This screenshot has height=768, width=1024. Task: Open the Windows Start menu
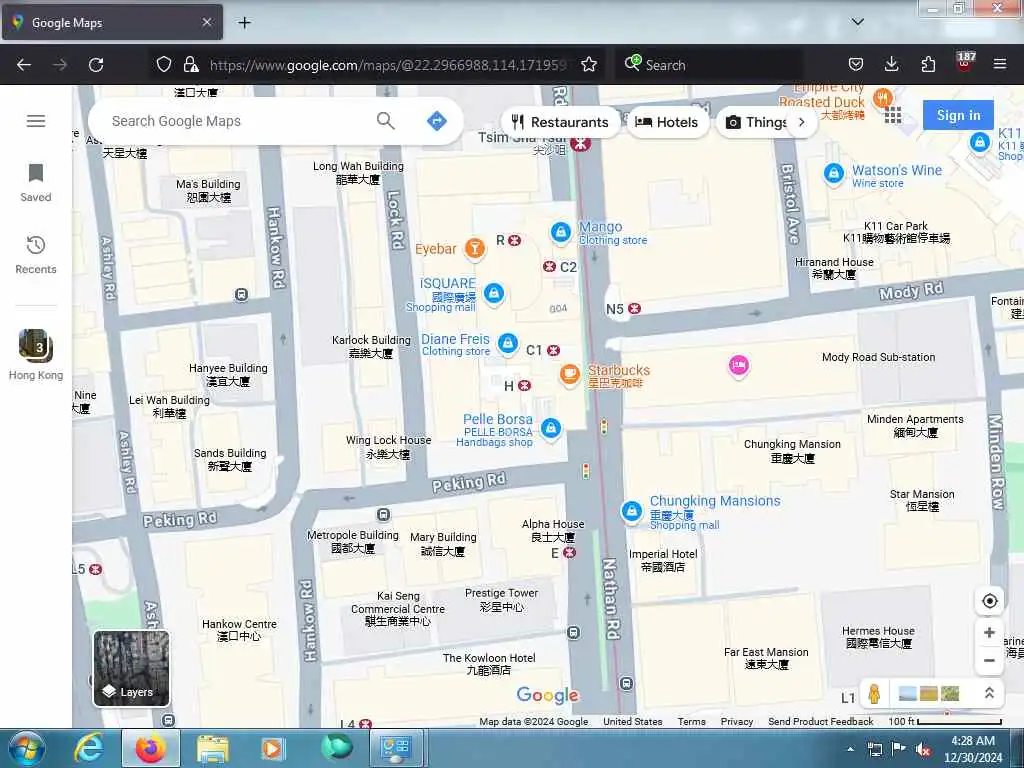point(26,748)
